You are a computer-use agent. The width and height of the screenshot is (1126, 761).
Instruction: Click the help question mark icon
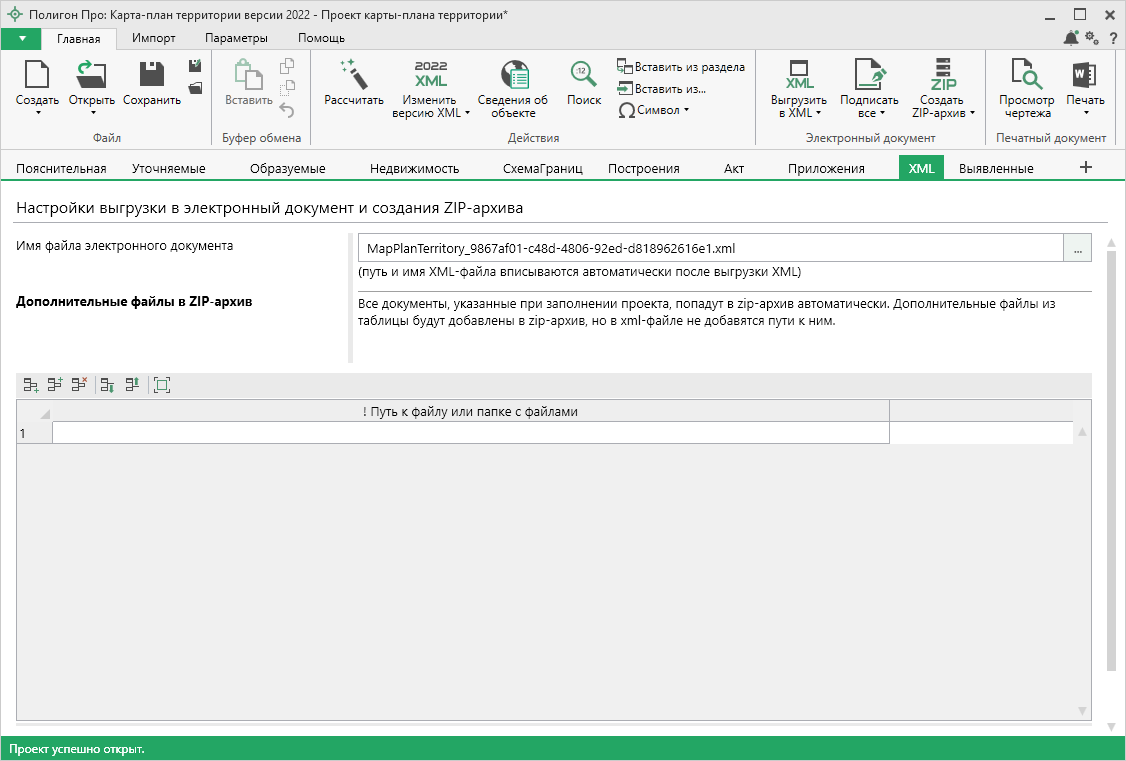coord(1112,38)
